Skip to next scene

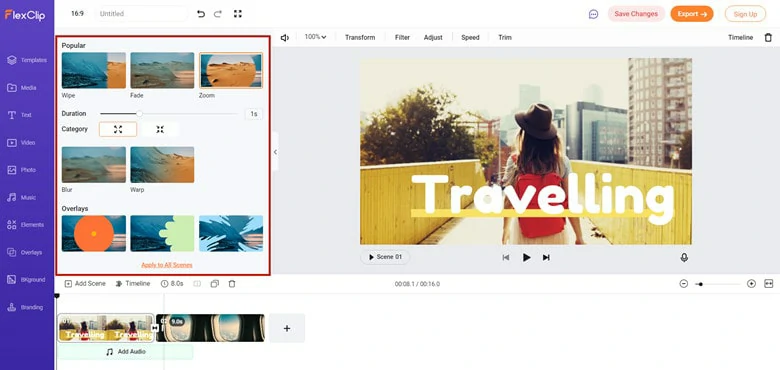(546, 258)
